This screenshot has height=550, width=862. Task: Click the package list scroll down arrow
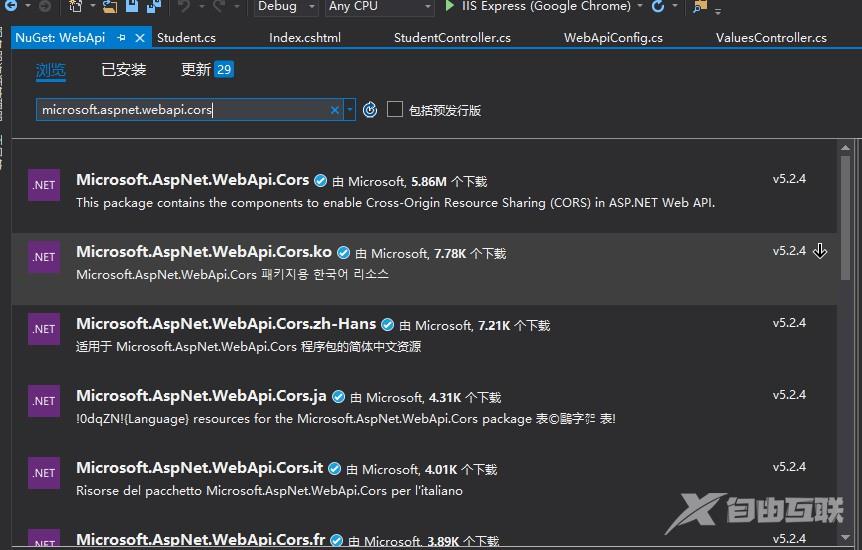pos(845,537)
